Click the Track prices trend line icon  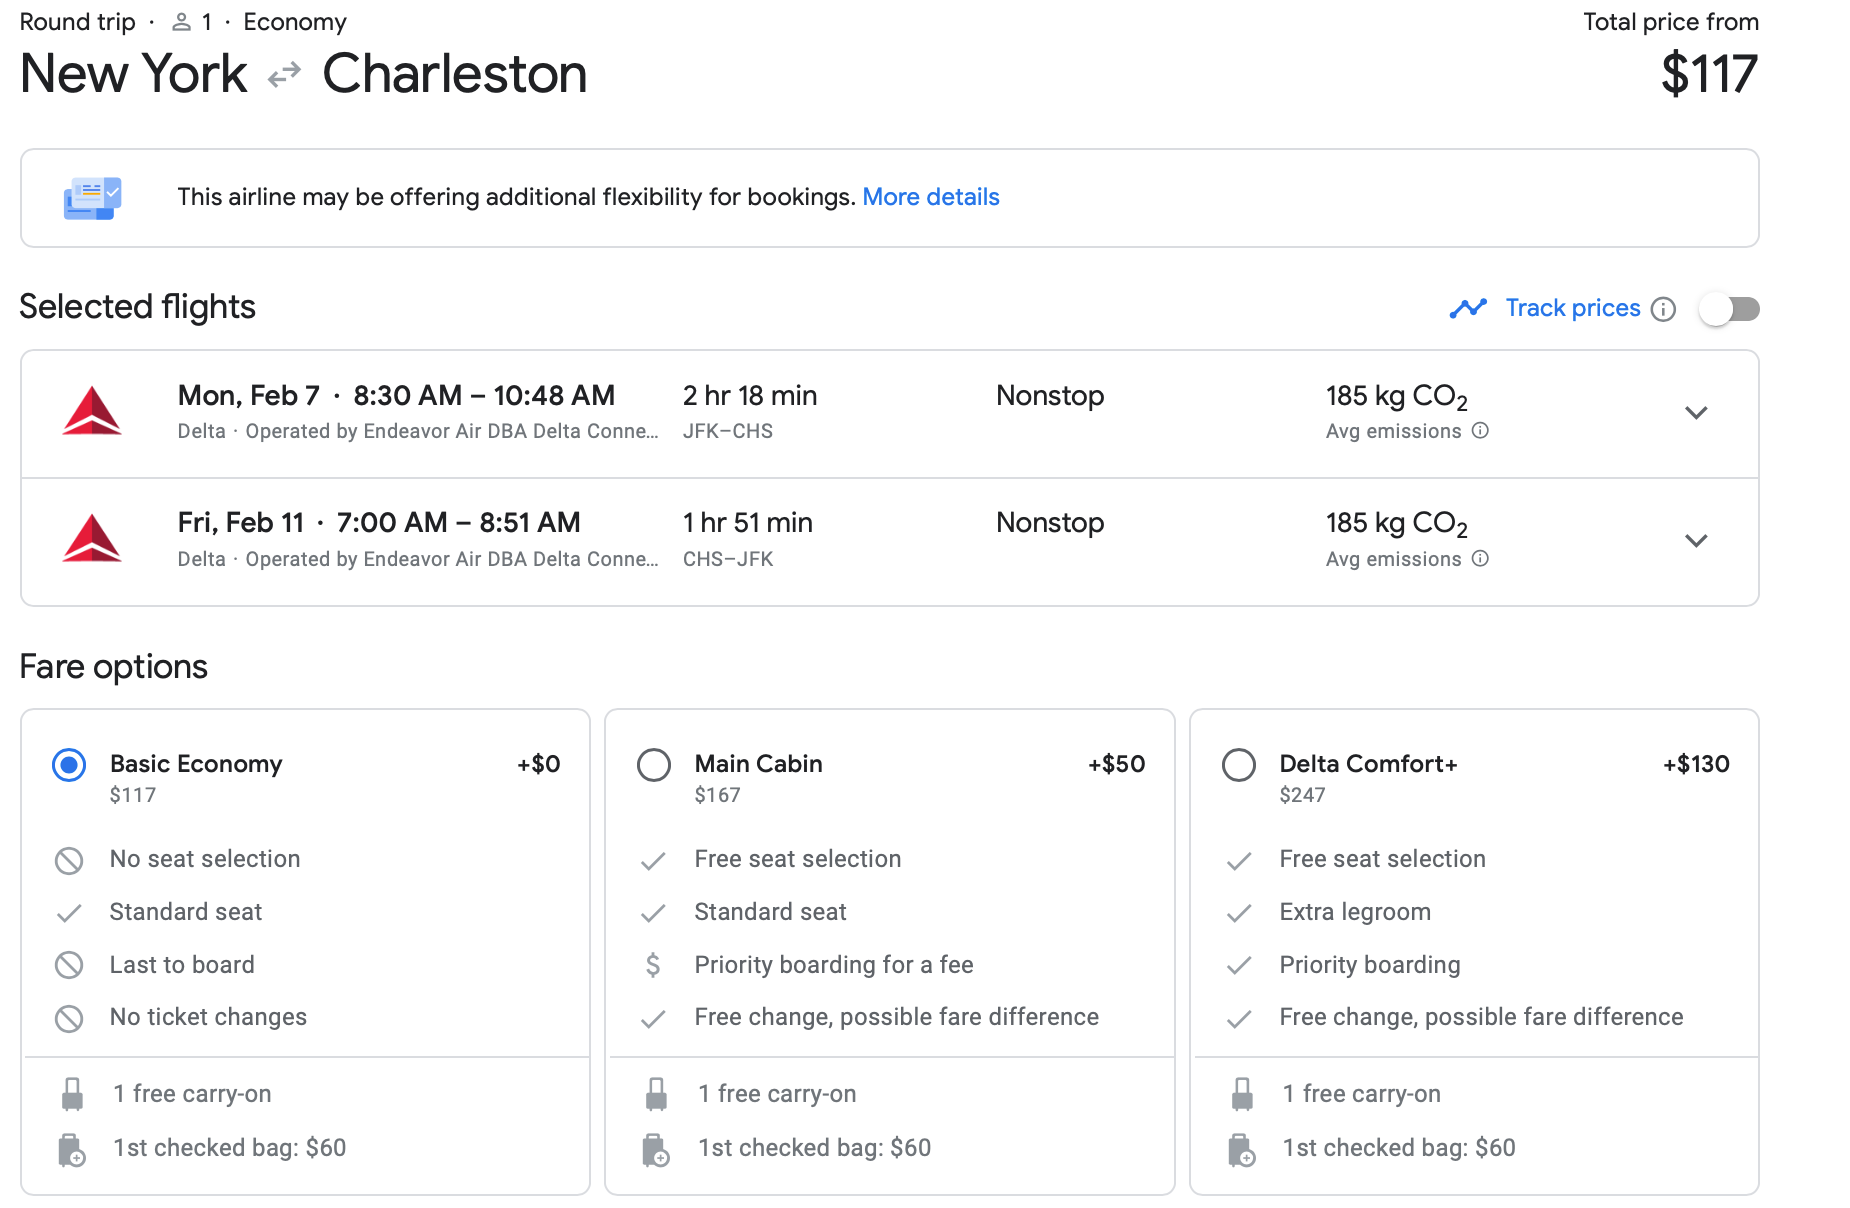pos(1468,308)
